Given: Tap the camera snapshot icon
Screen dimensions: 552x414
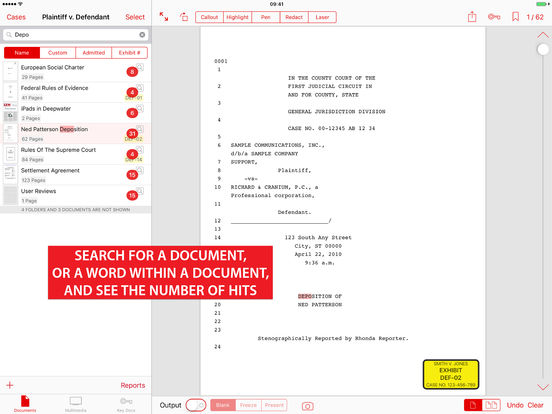Looking at the screenshot, I should pos(307,406).
